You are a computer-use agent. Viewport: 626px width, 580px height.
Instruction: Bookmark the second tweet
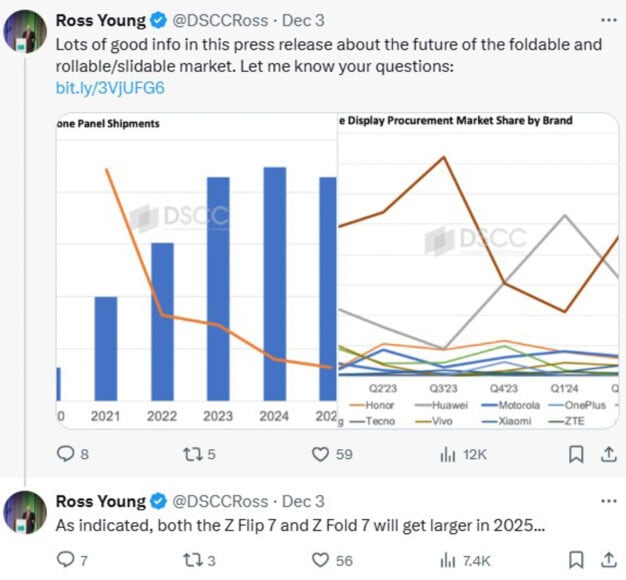click(x=576, y=560)
